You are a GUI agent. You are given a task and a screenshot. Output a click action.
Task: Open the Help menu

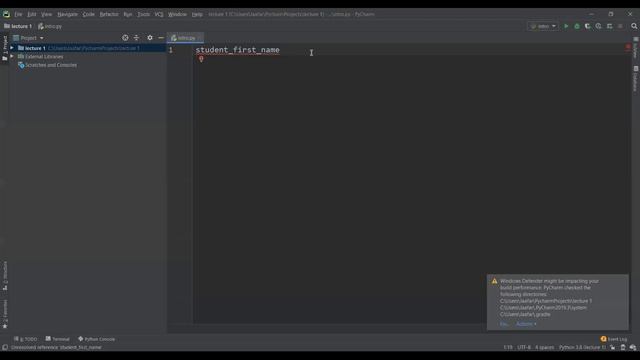coord(197,14)
